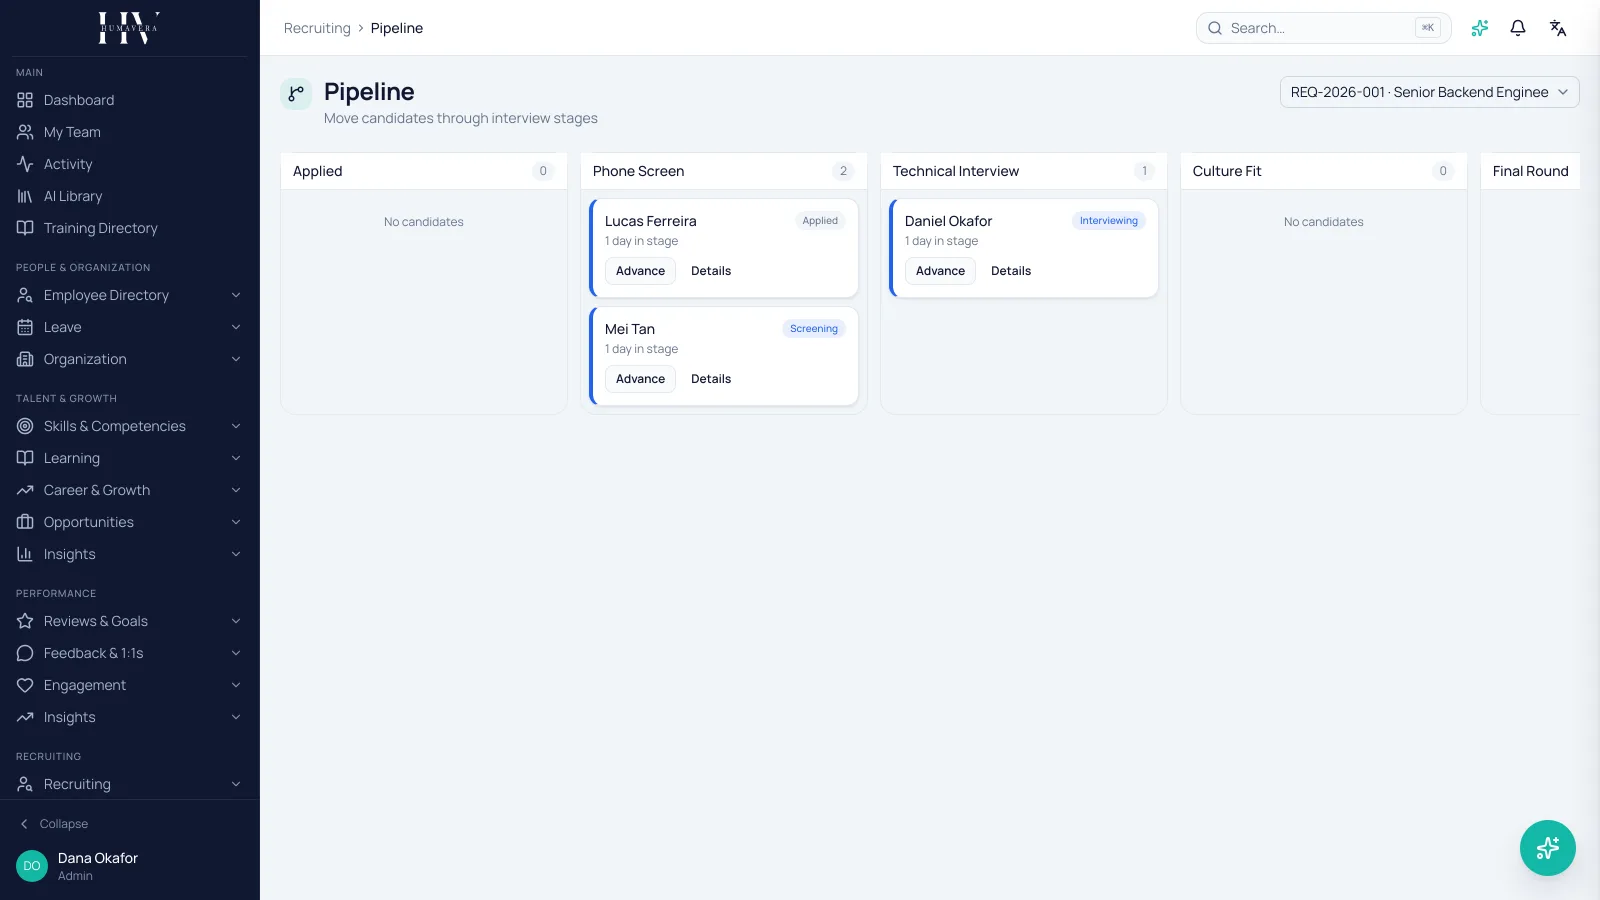Expand Skills & Competencies chevron

coord(236,426)
